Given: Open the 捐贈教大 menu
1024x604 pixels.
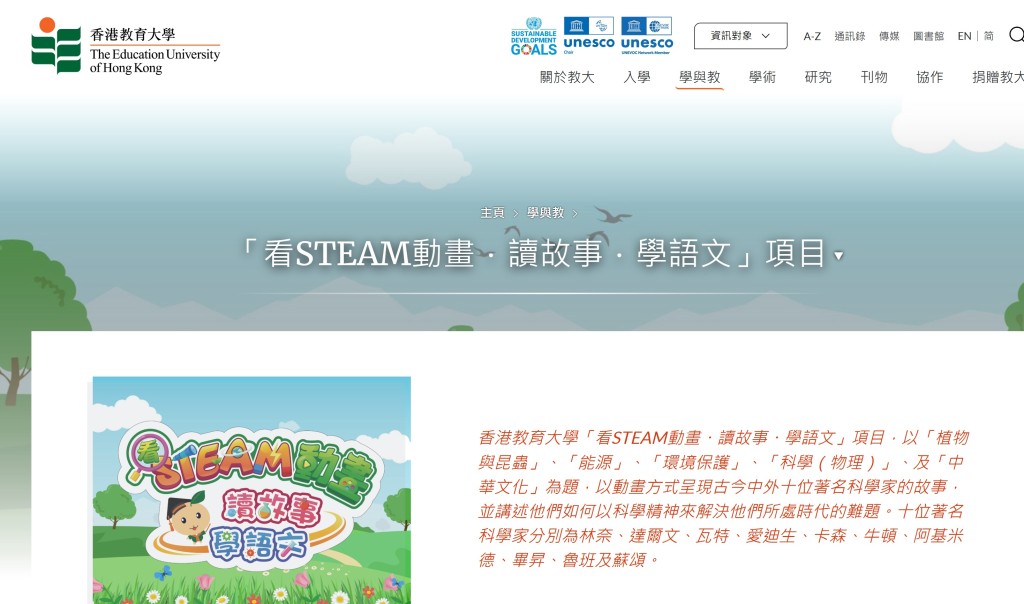Looking at the screenshot, I should point(998,77).
